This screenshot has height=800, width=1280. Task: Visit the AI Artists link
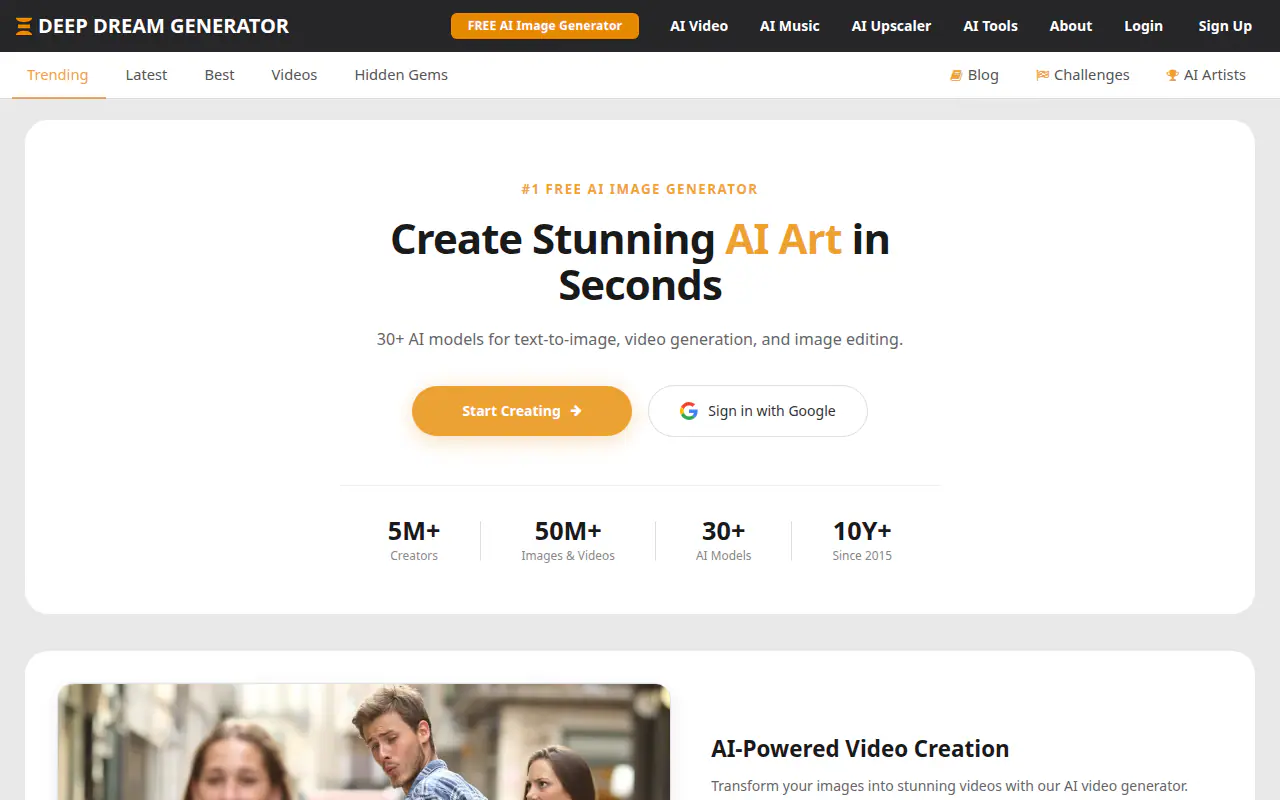(1206, 75)
